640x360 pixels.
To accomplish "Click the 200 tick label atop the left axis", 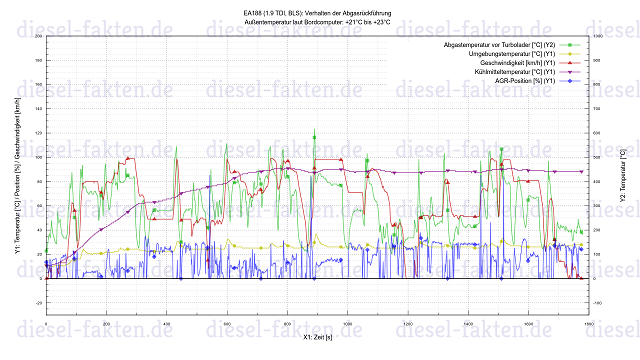I will point(39,36).
